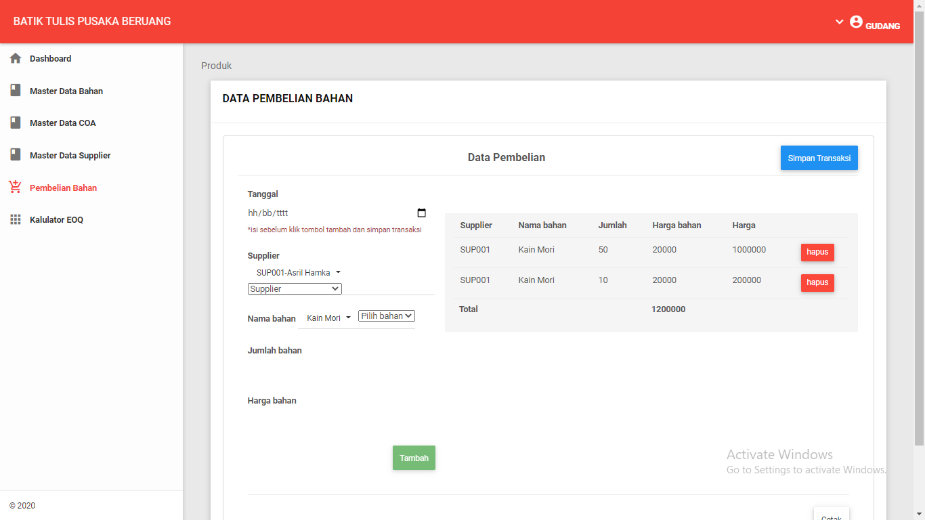Viewport: 925px width, 520px height.
Task: Click the shopping cart icon for Pembelian Bahan
Action: (15, 187)
